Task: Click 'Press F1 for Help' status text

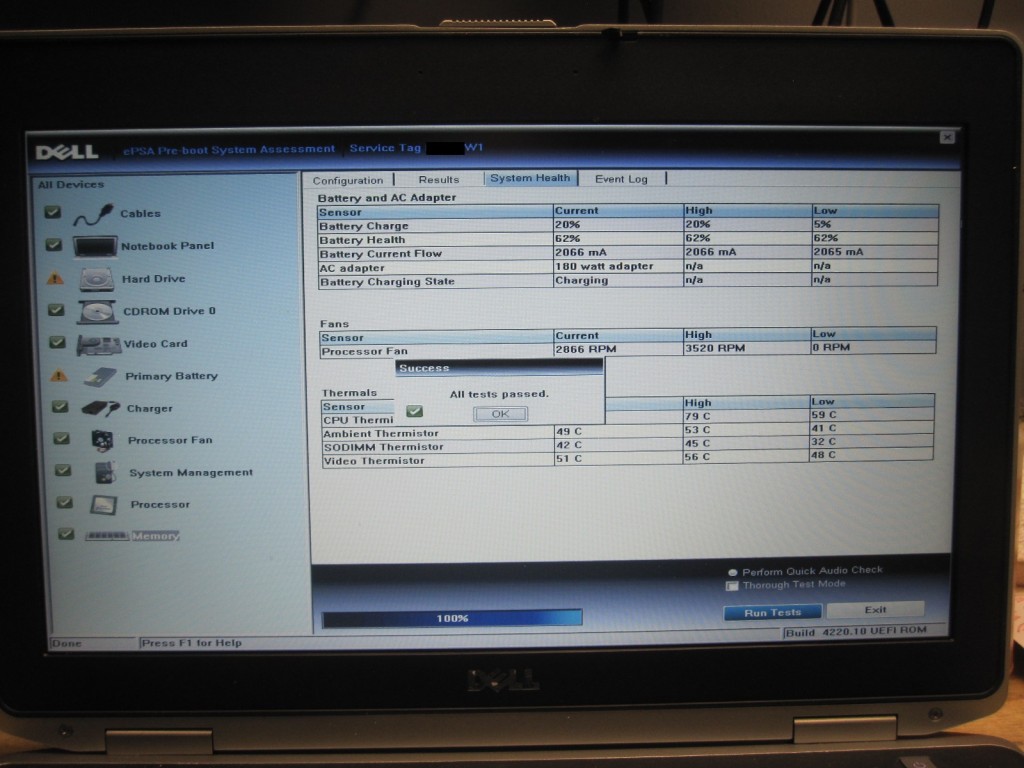Action: 191,643
